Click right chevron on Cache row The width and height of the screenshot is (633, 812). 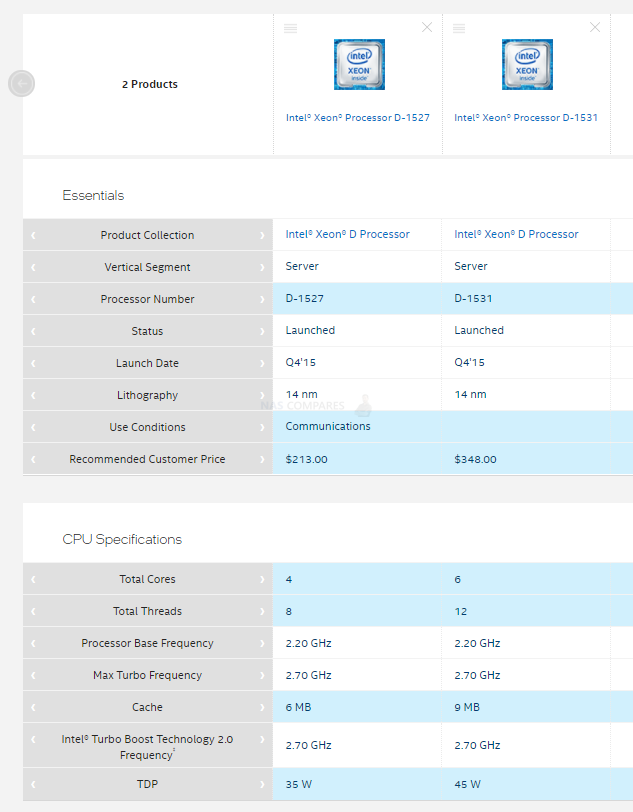[262, 707]
